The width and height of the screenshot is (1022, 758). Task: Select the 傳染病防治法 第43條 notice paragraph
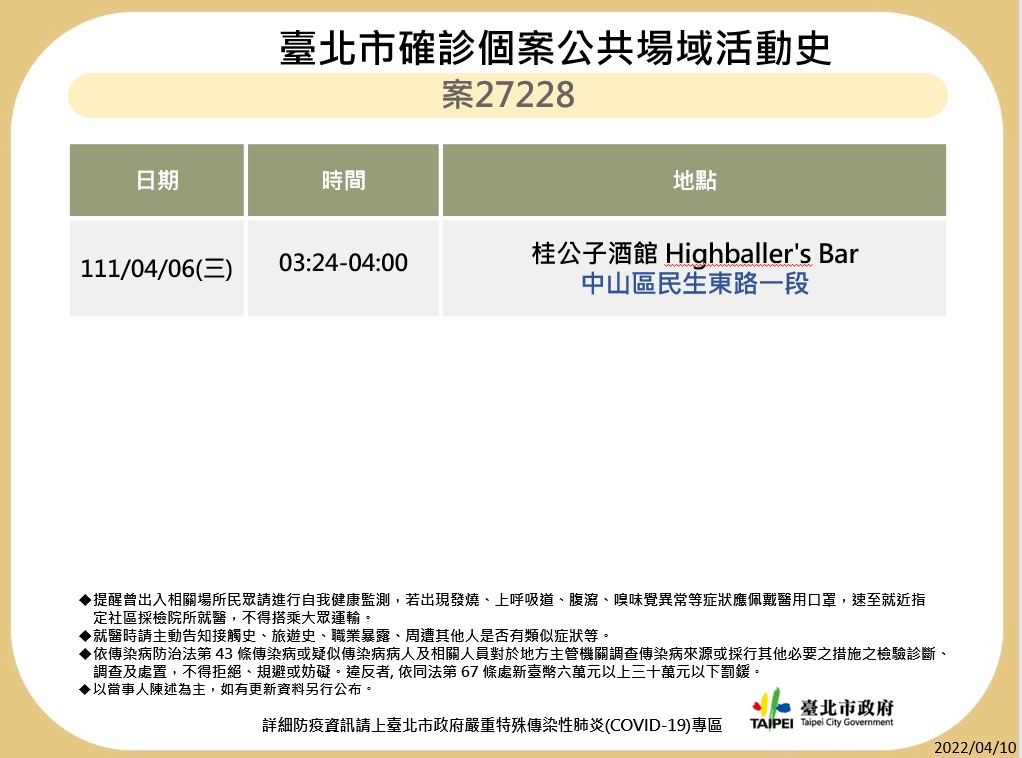(500, 665)
